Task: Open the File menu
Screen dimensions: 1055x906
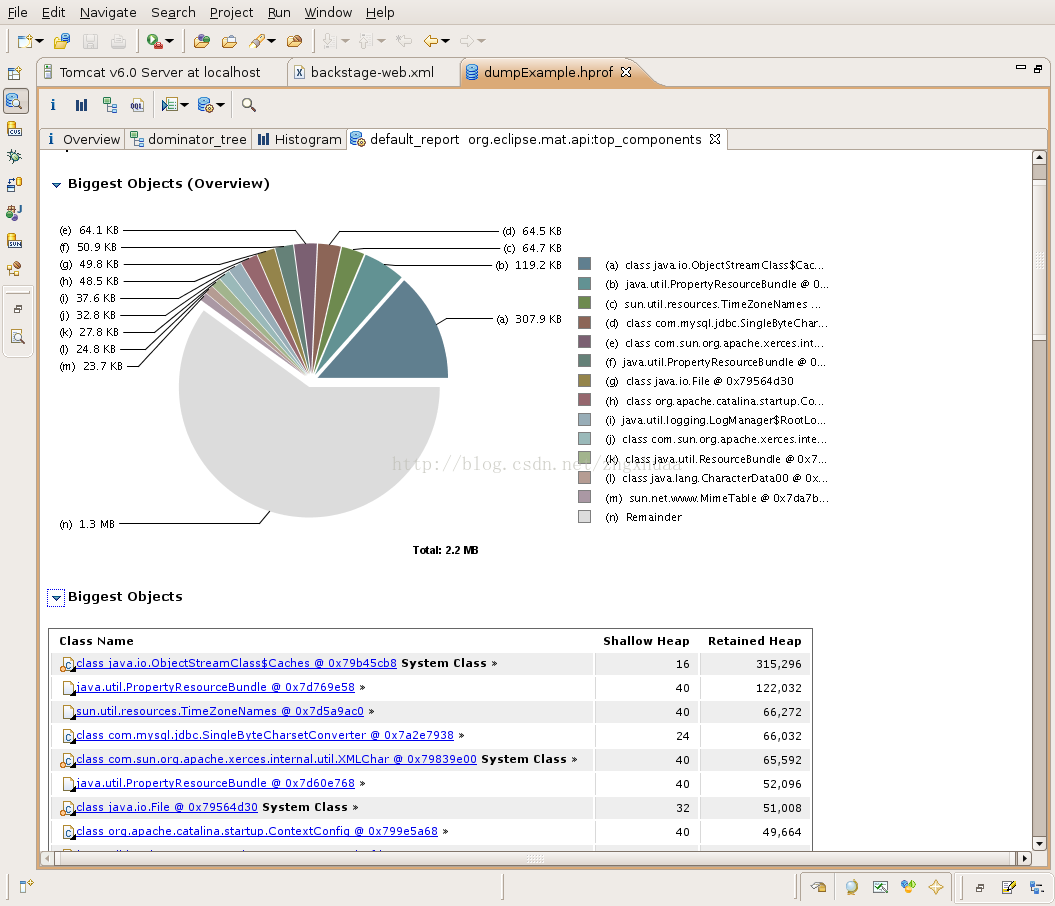Action: (x=17, y=12)
